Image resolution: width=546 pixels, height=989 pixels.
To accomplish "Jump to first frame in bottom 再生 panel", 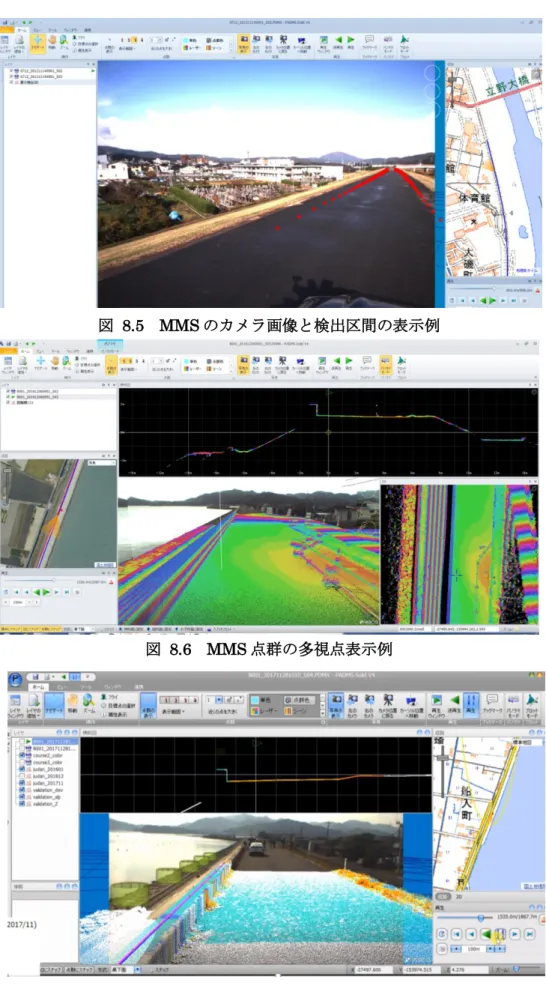I will click(x=456, y=933).
